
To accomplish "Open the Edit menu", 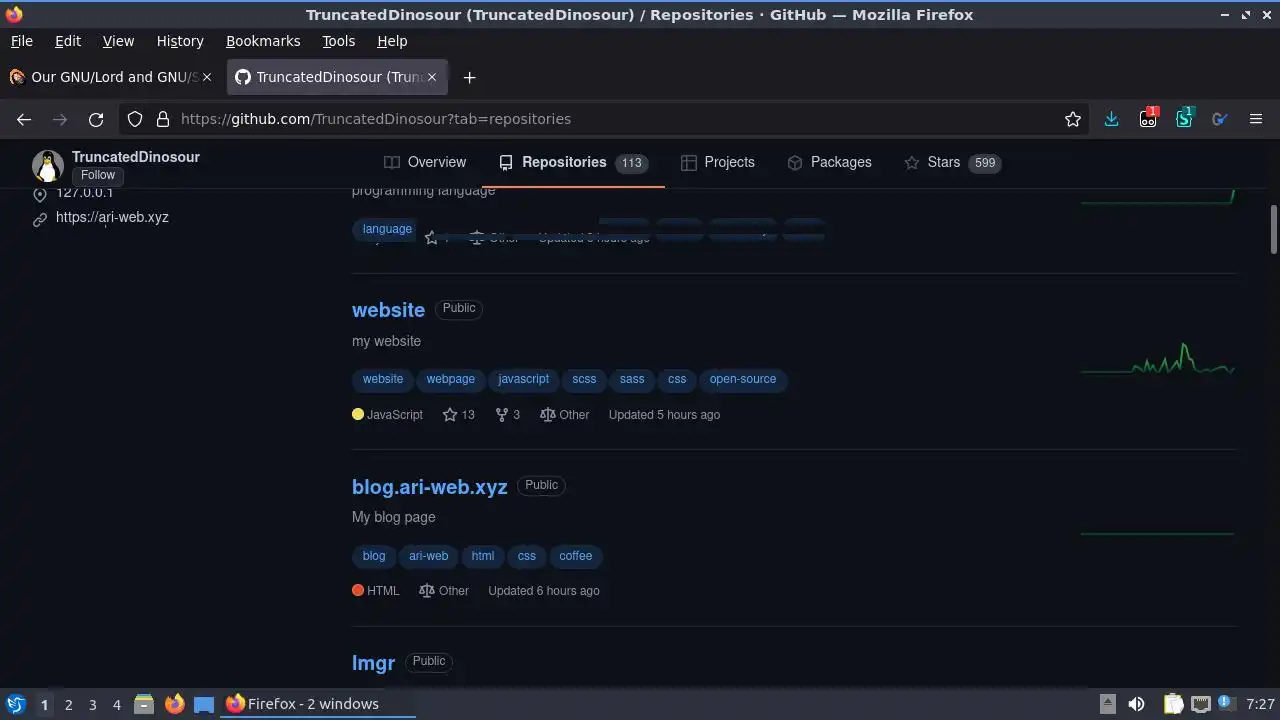I will 68,41.
